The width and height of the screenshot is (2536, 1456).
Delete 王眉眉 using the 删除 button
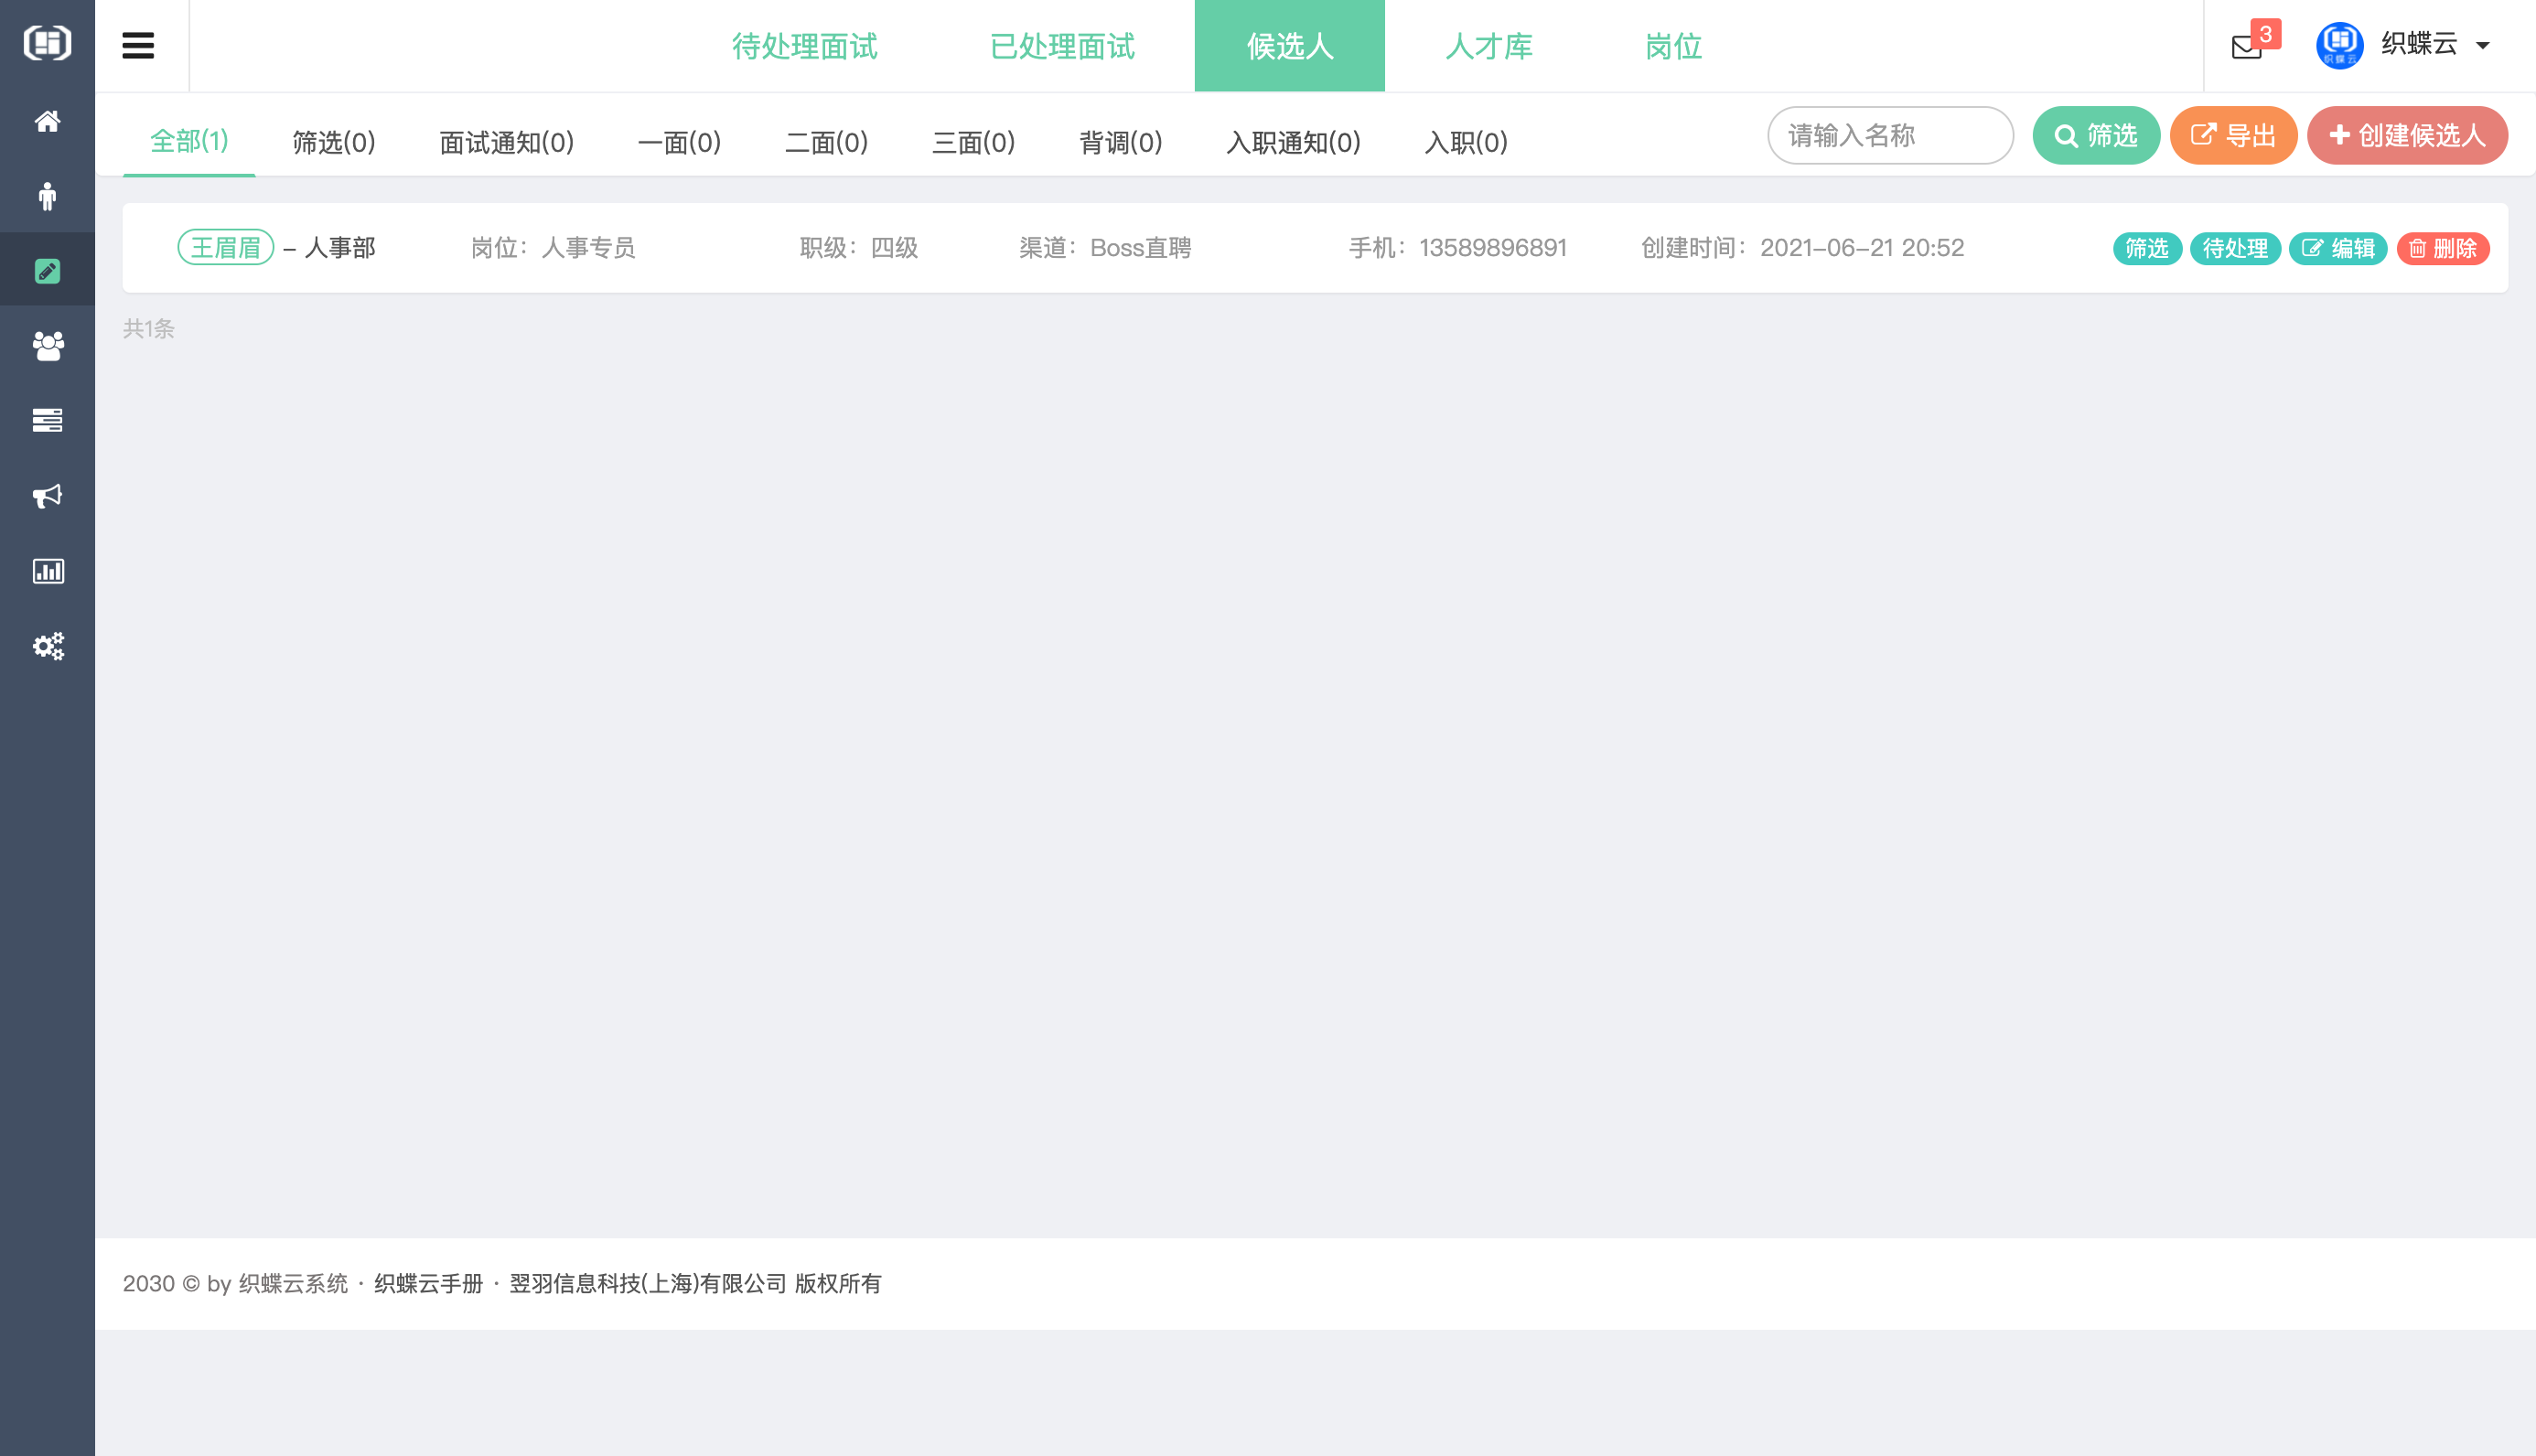pyautogui.click(x=2443, y=248)
